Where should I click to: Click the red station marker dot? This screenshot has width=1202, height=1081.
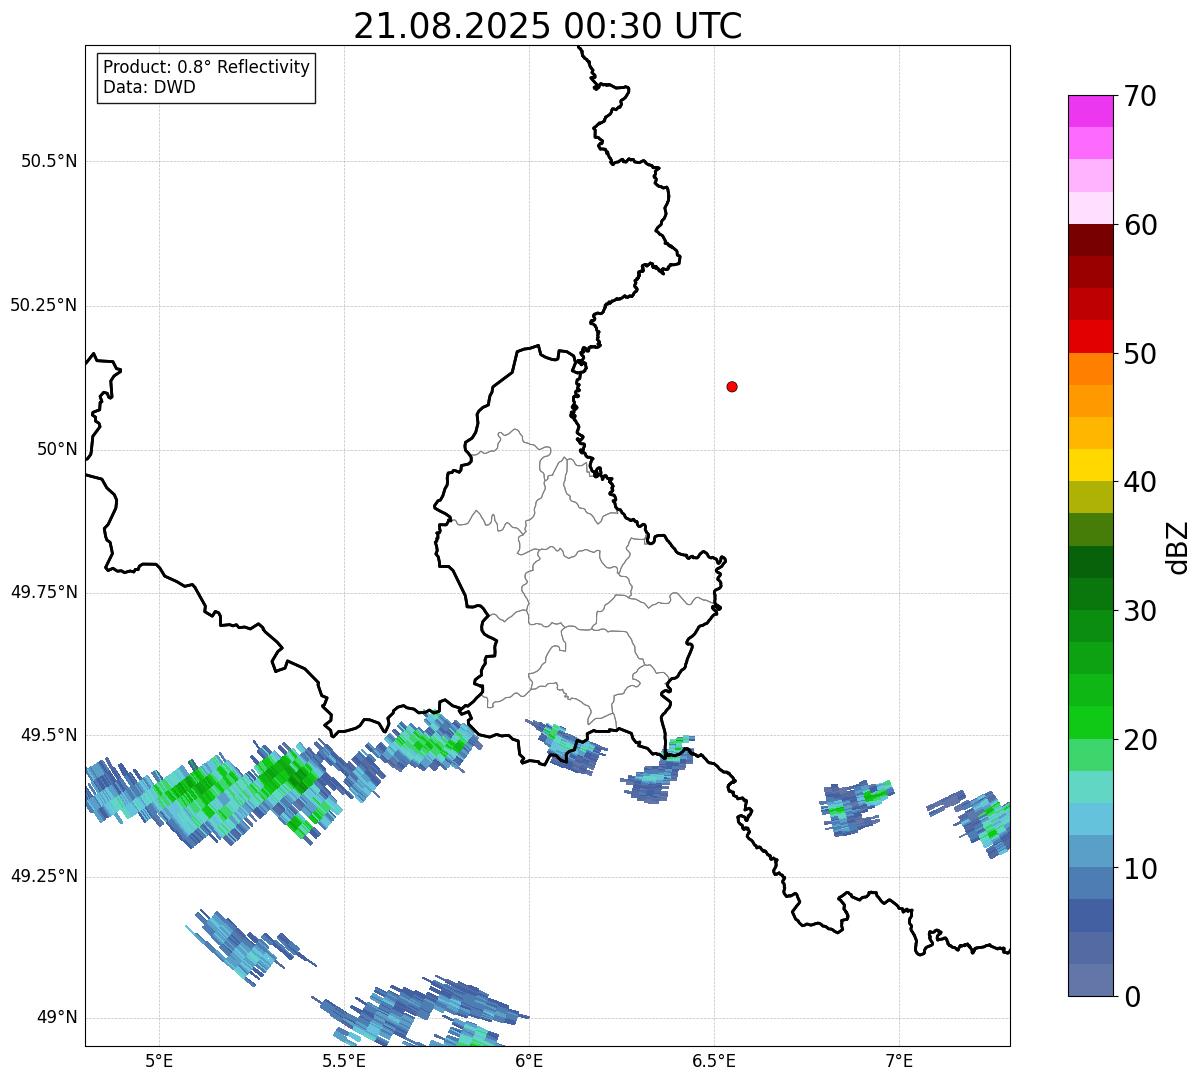click(x=732, y=386)
